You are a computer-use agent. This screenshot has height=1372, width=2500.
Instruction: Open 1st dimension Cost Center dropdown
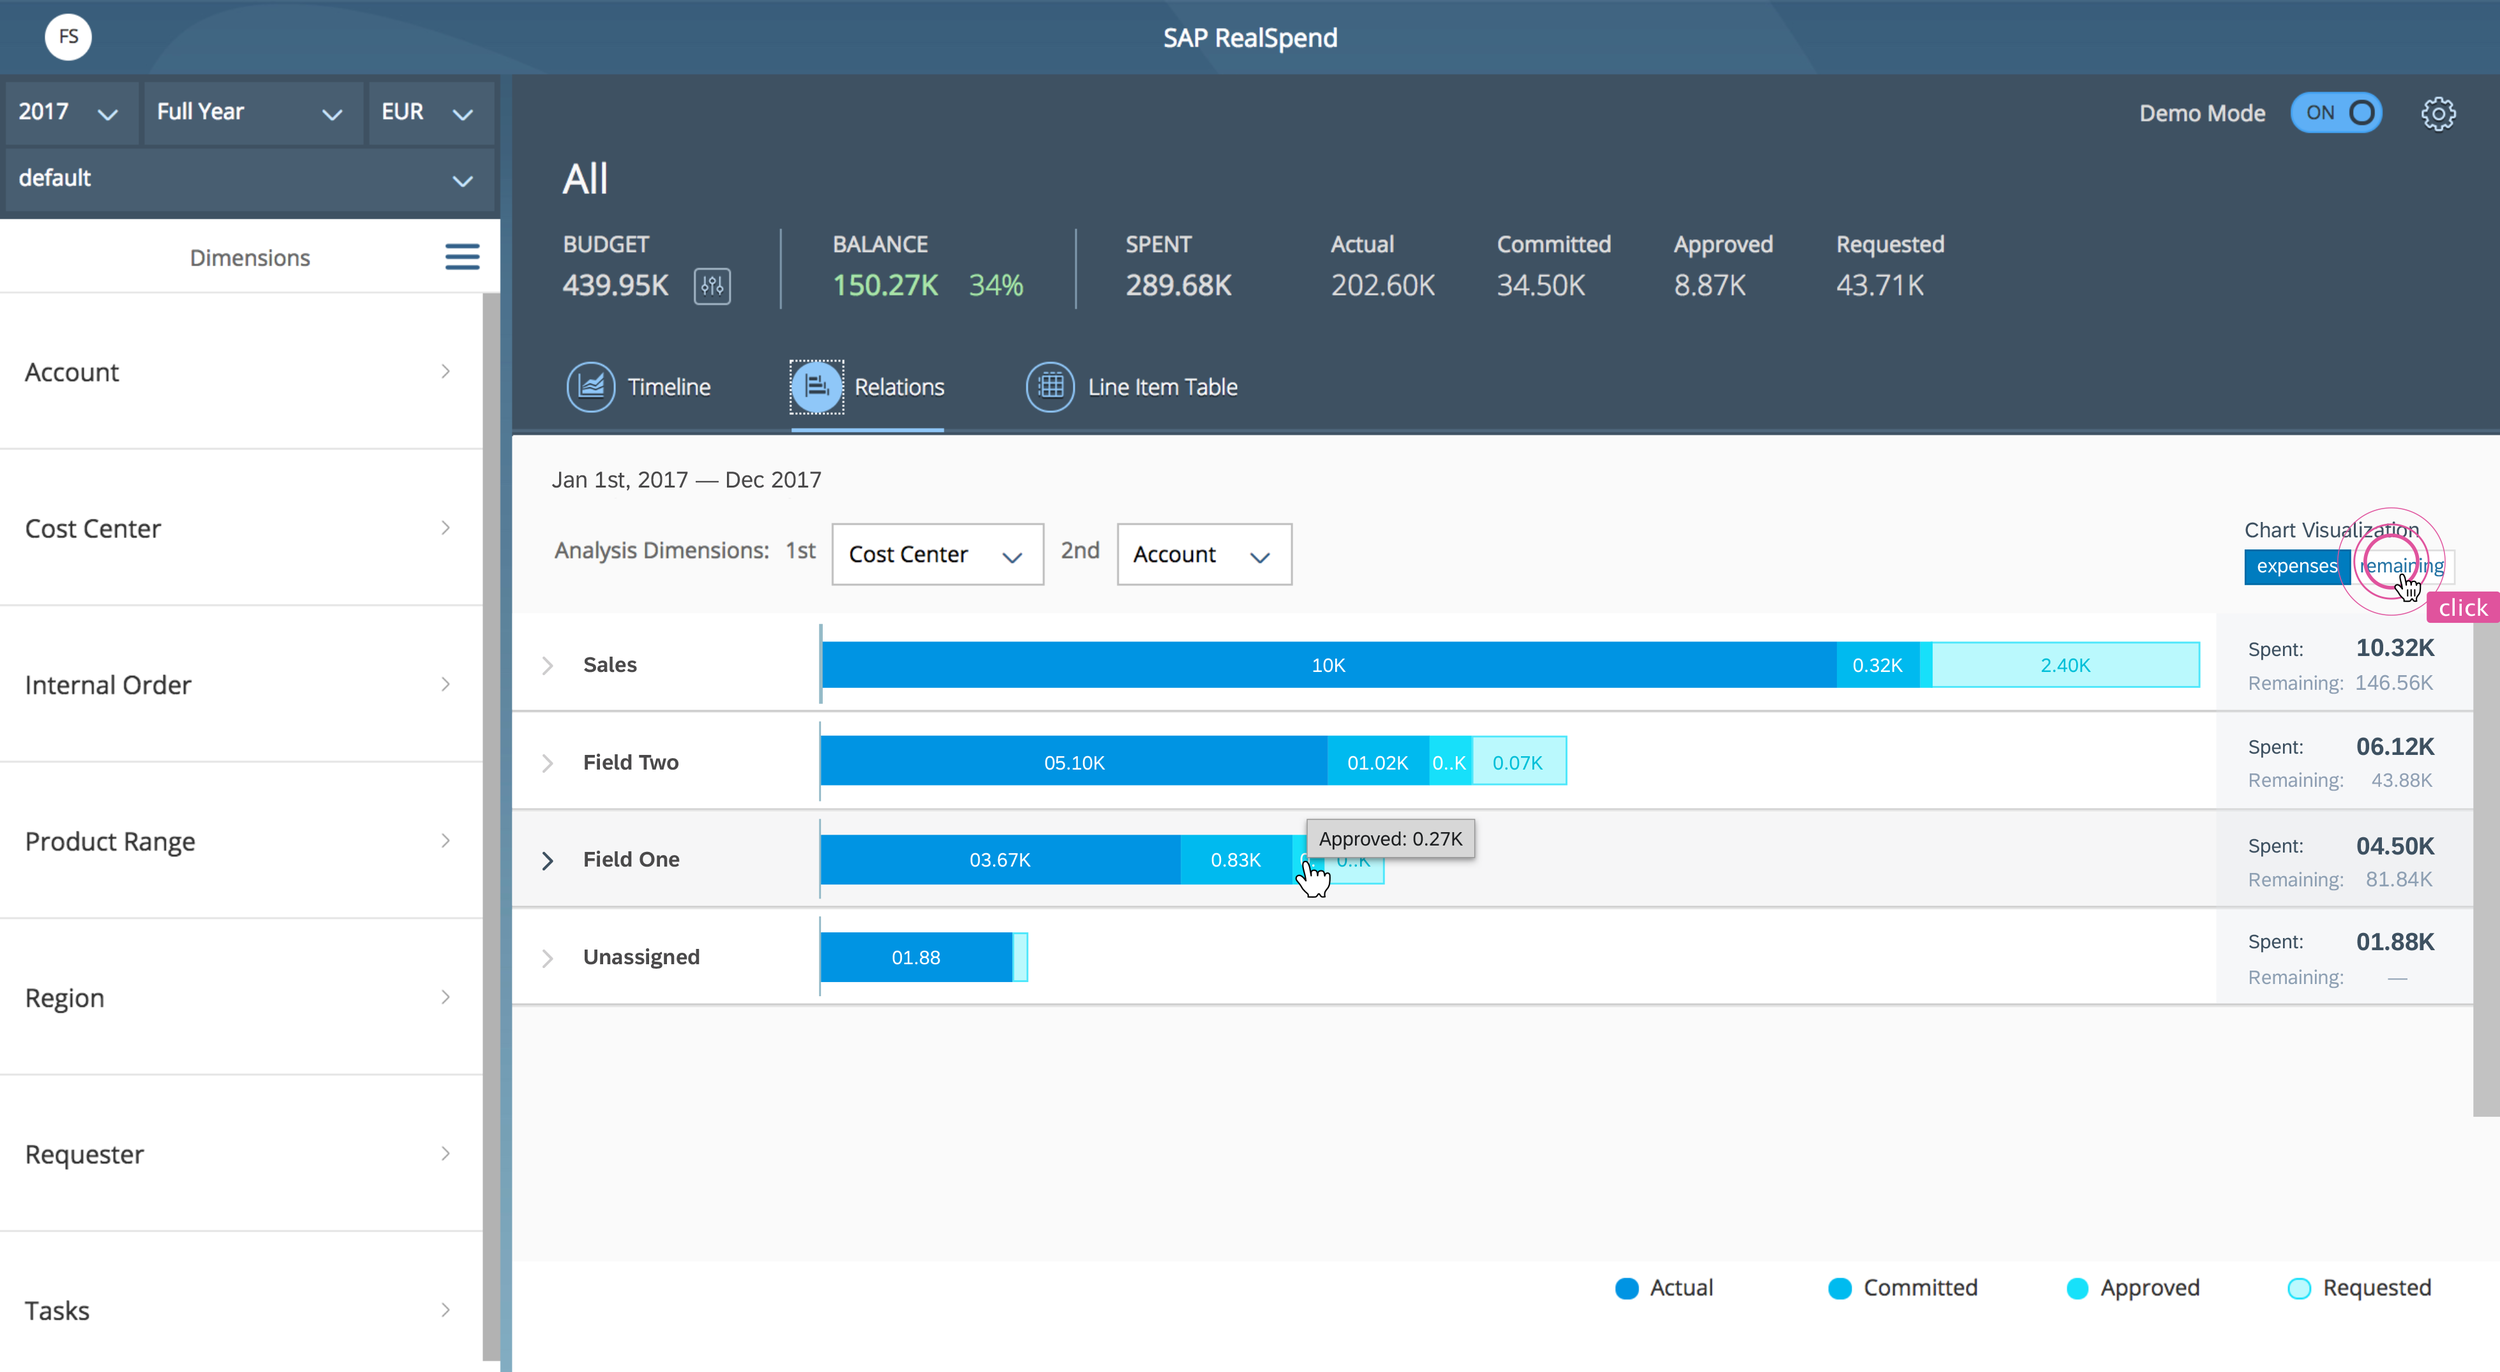point(937,554)
